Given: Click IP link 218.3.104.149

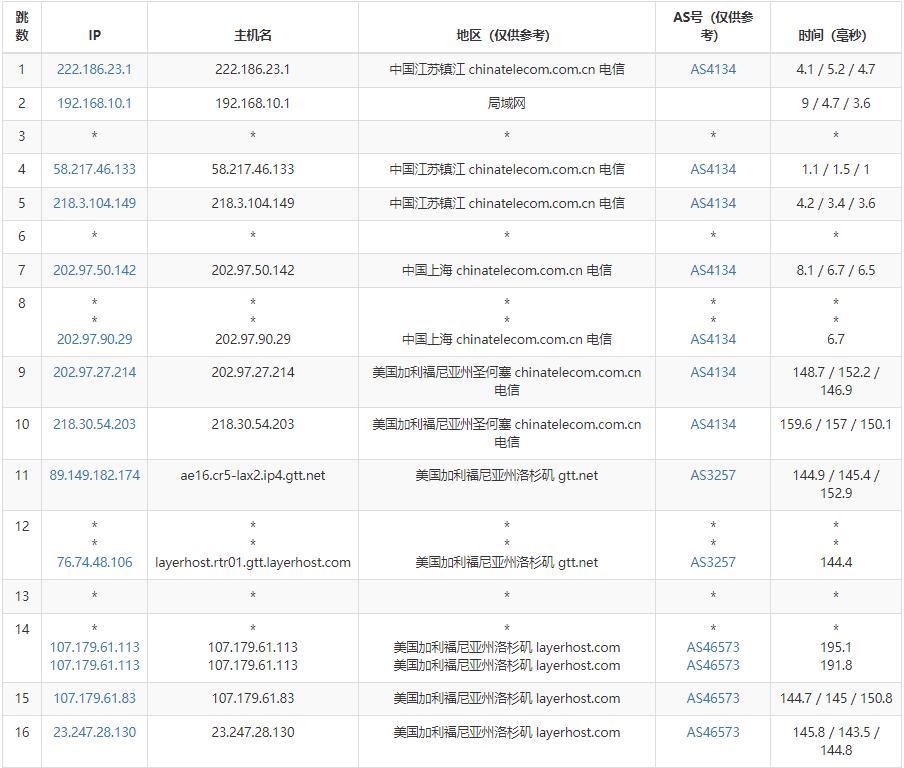Looking at the screenshot, I should pos(94,204).
